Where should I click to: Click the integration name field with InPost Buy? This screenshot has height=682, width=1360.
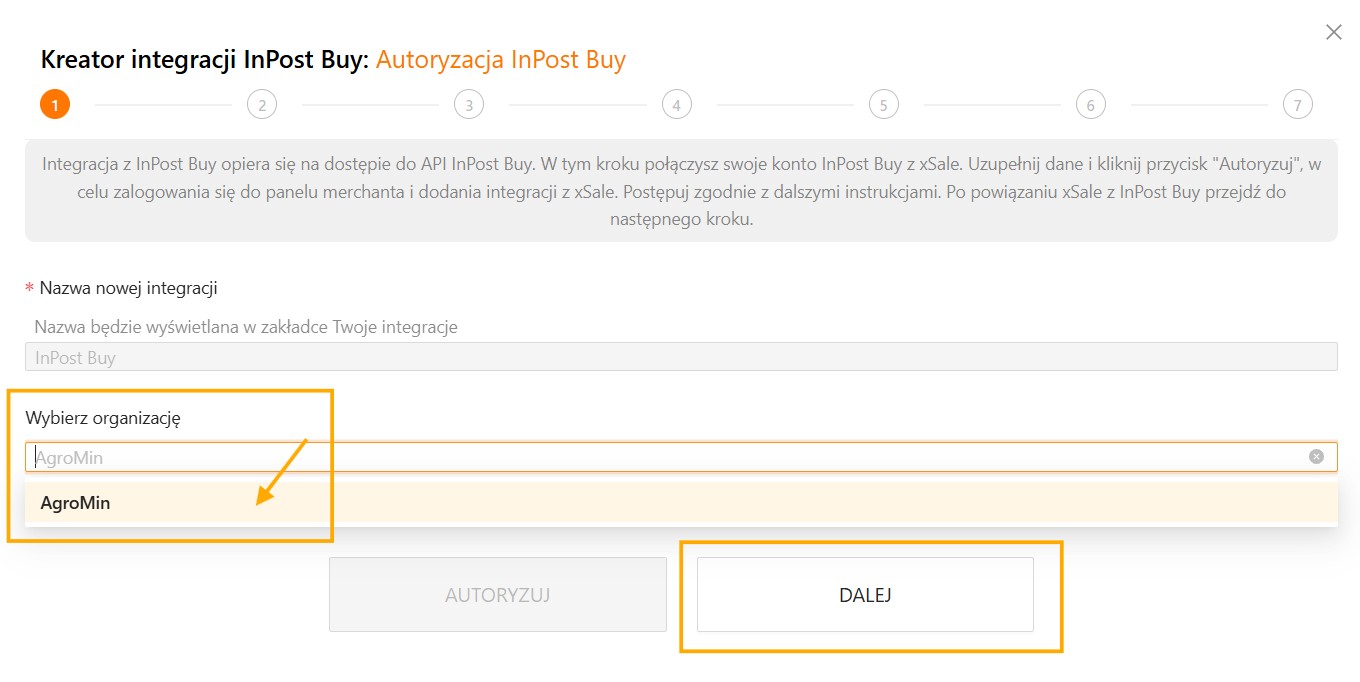point(680,357)
